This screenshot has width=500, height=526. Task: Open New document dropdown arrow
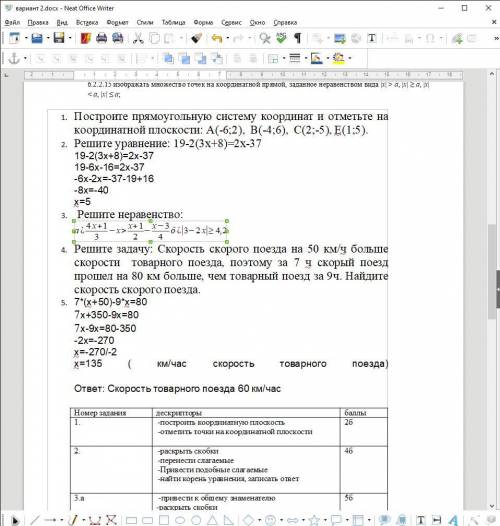[26, 38]
